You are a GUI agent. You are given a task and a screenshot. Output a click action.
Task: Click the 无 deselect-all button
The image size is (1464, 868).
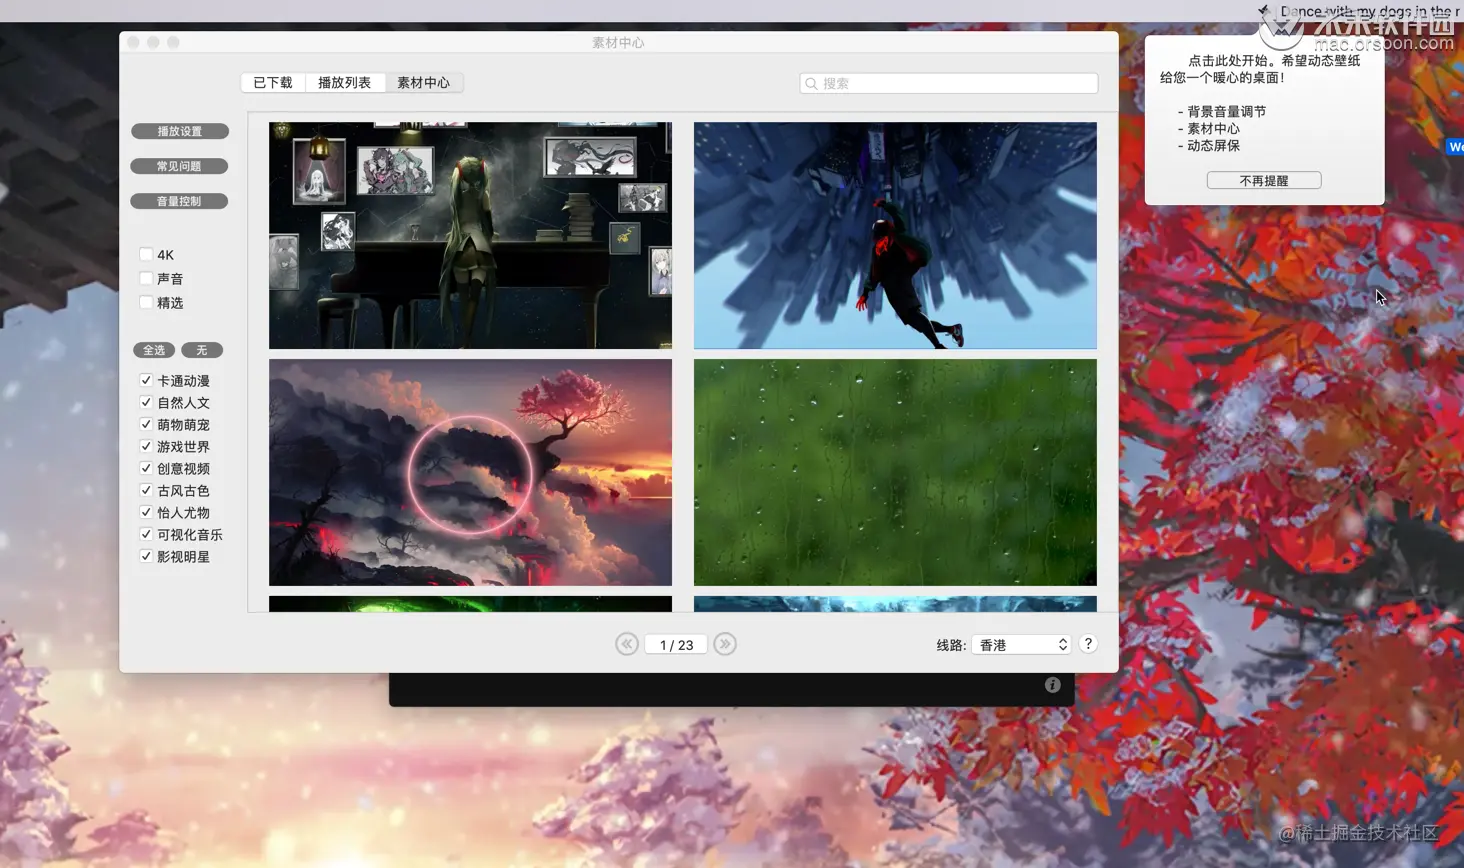pyautogui.click(x=202, y=350)
